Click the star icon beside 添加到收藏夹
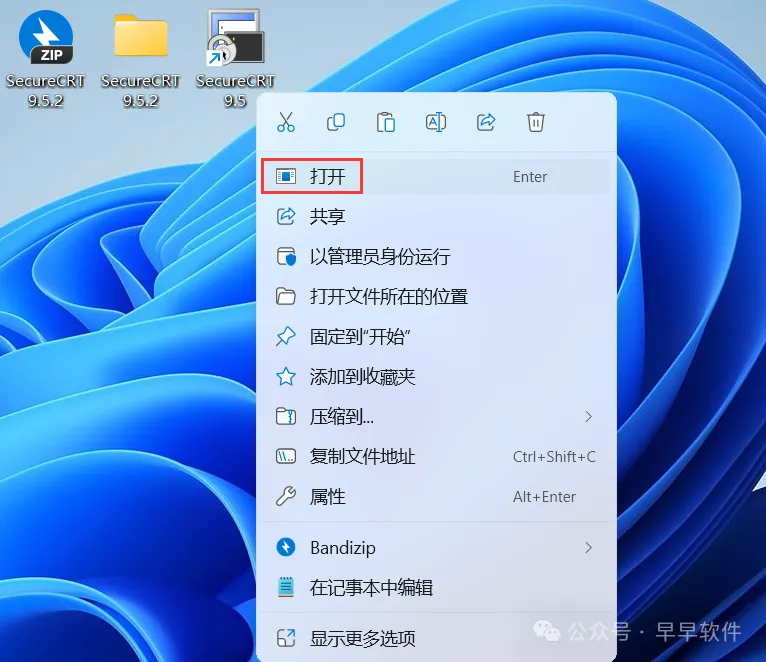Viewport: 766px width, 662px height. click(x=286, y=377)
